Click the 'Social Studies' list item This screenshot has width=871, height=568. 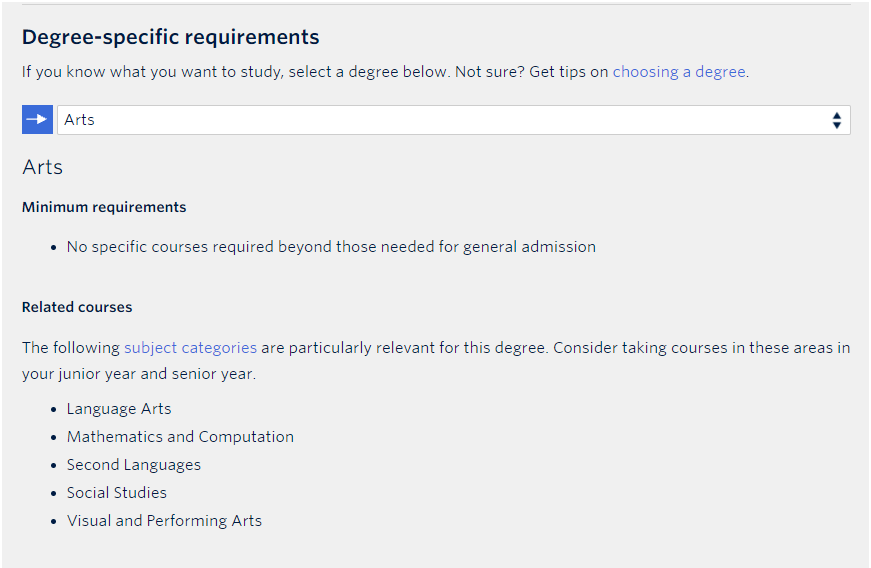117,492
